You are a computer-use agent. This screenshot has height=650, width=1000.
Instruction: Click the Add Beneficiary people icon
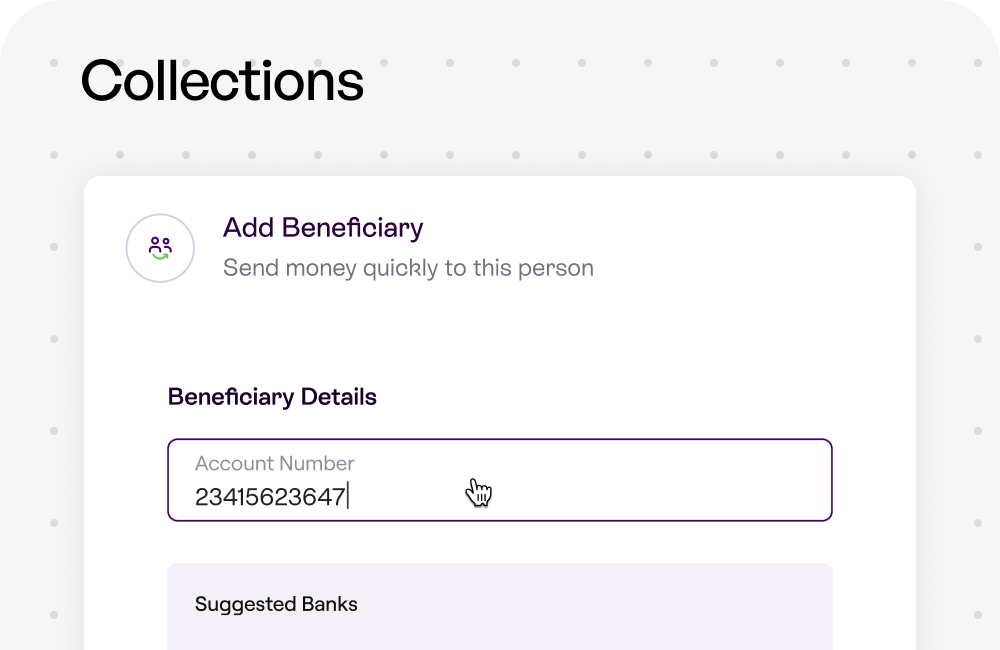pos(160,248)
